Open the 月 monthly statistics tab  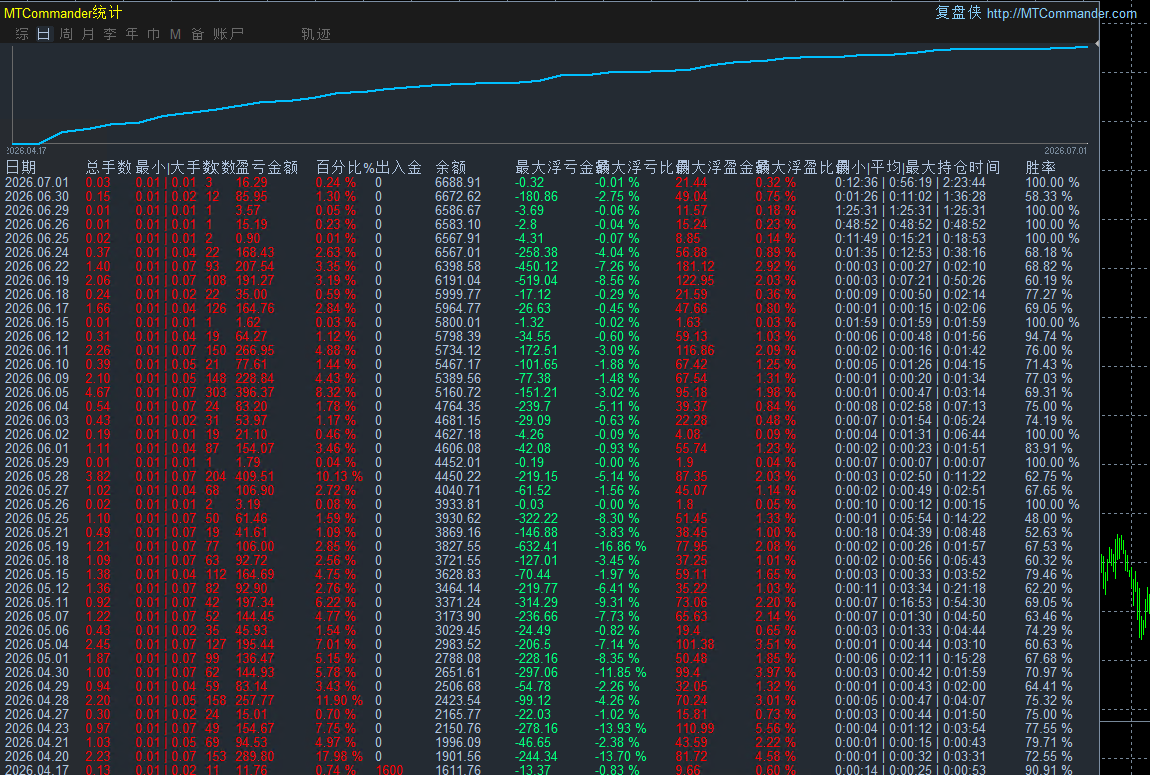click(x=88, y=34)
